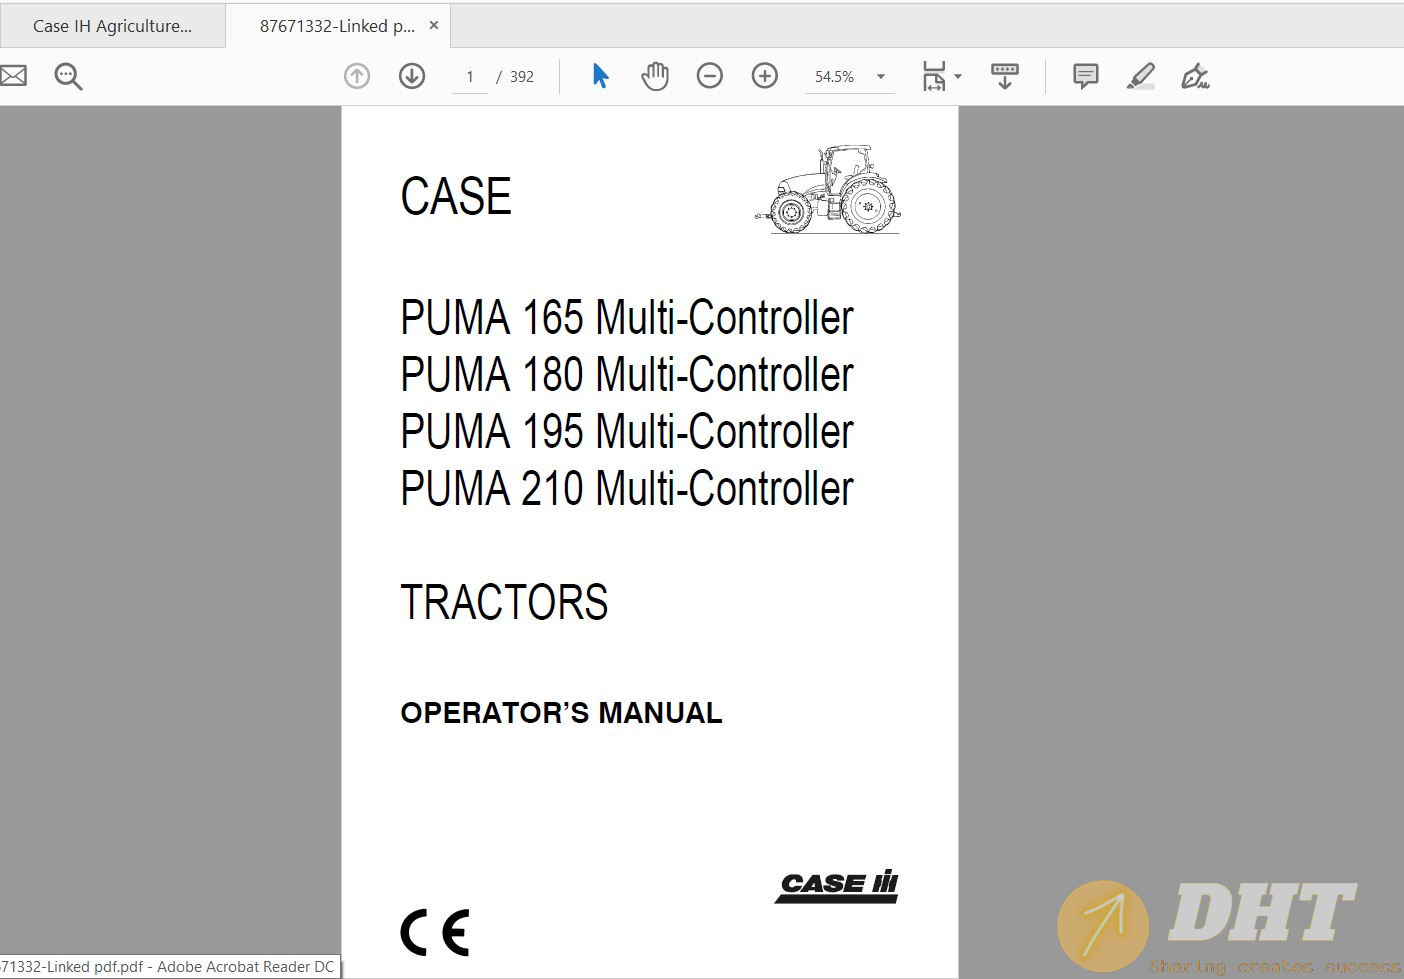Zoom in with the plus button
Image resolution: width=1404 pixels, height=979 pixels.
(x=765, y=76)
